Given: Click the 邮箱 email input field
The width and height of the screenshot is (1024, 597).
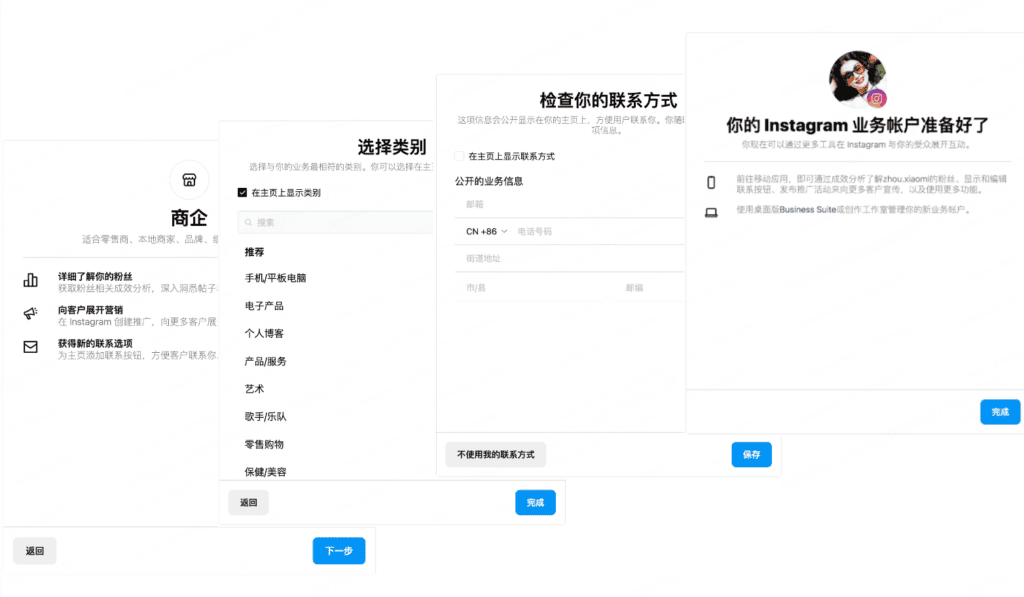Looking at the screenshot, I should (569, 204).
